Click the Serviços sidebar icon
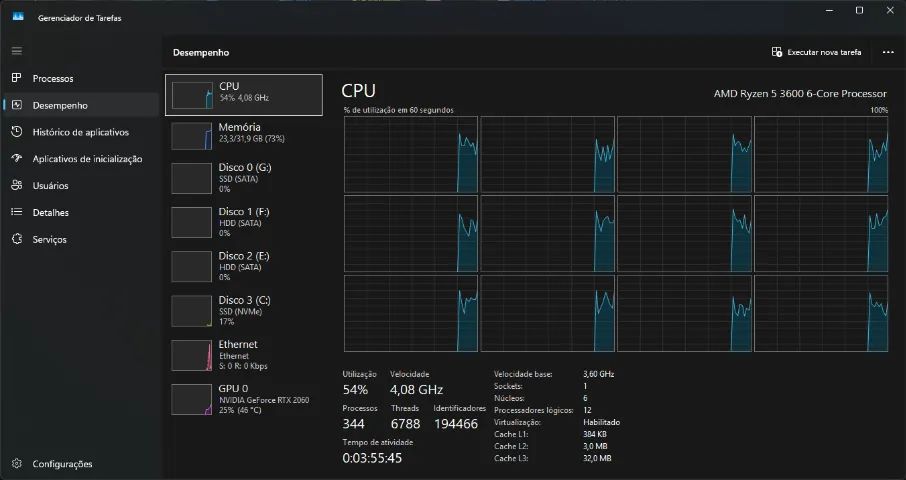This screenshot has height=480, width=906. point(17,239)
